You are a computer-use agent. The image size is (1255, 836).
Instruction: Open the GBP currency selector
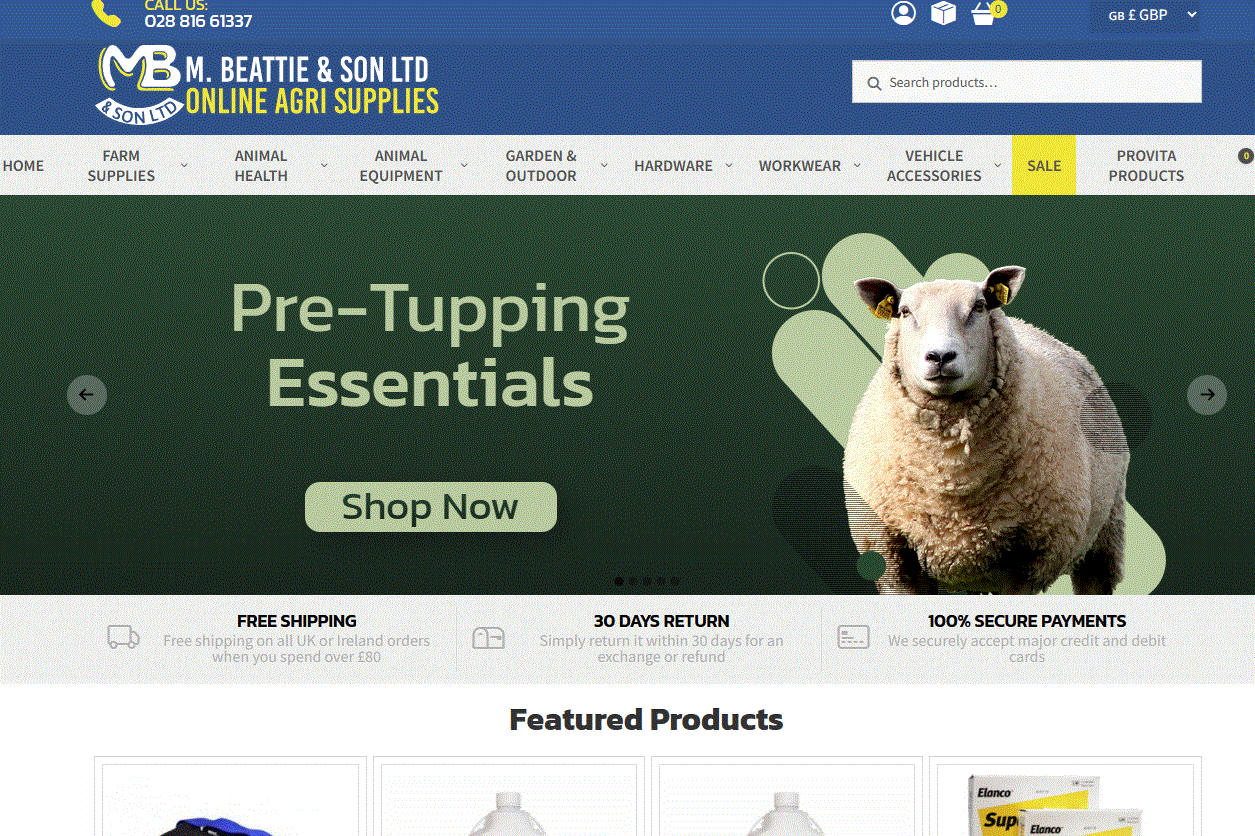1145,15
